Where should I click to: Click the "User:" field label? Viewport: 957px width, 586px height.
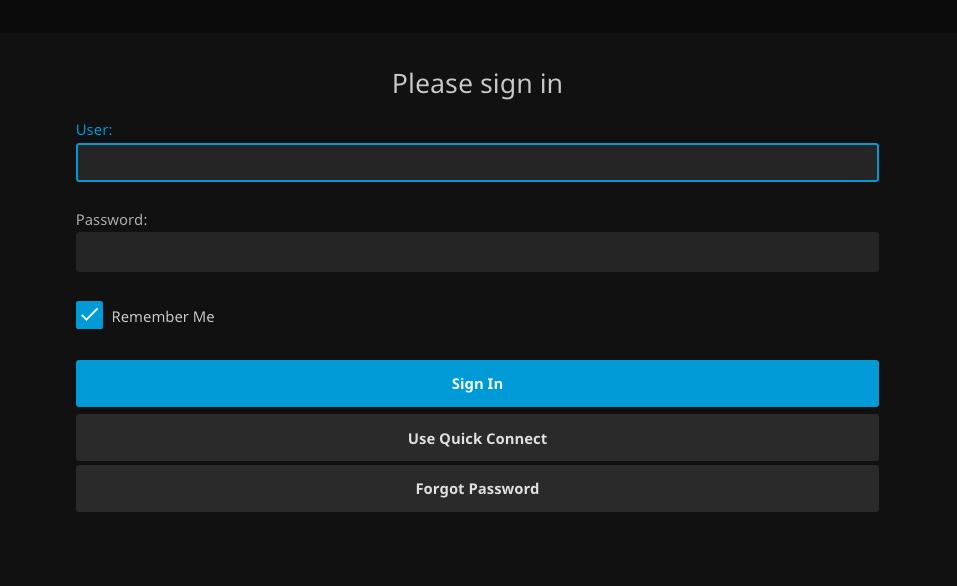(94, 130)
